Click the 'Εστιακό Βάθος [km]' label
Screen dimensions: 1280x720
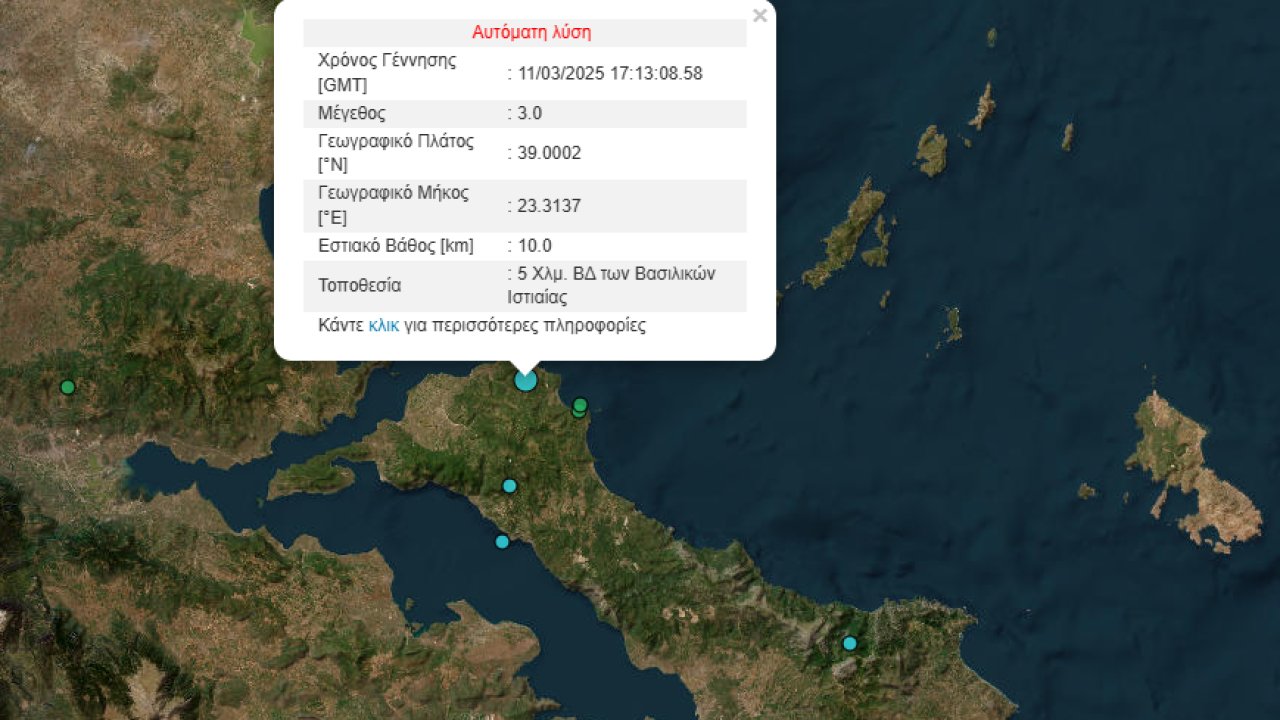click(x=395, y=246)
